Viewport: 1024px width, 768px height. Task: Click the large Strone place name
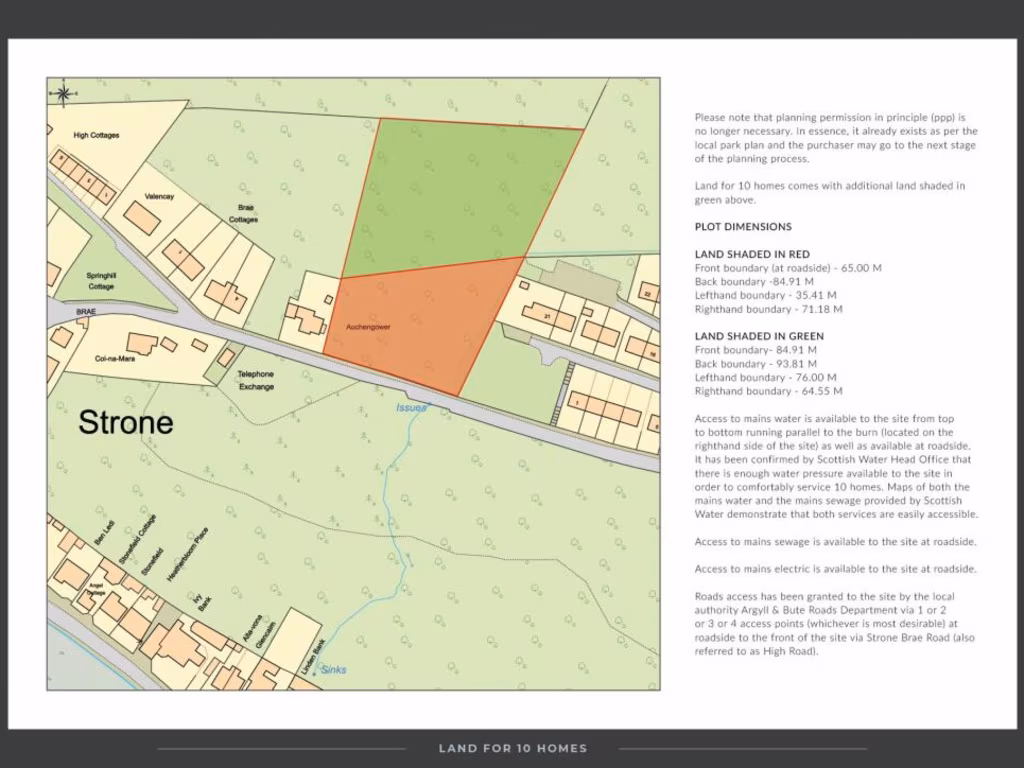pyautogui.click(x=125, y=422)
